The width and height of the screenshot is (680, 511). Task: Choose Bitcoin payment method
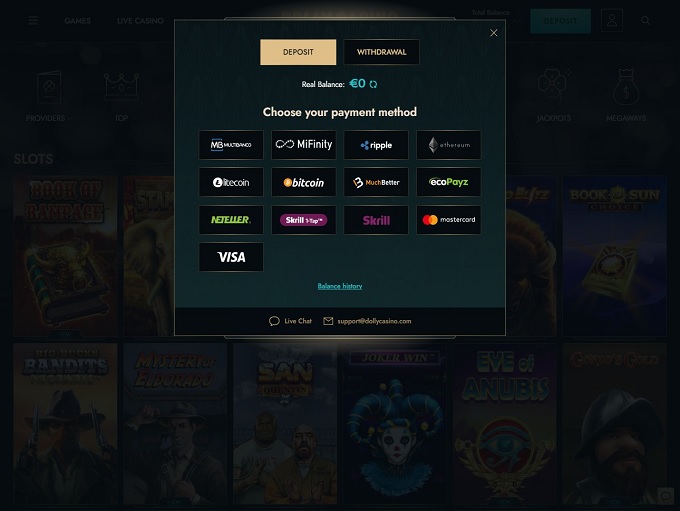point(304,182)
